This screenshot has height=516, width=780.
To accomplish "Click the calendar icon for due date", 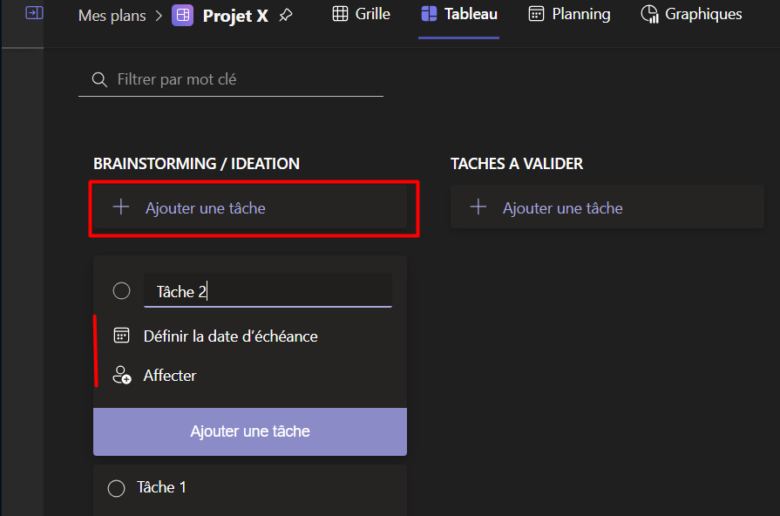I will [122, 336].
